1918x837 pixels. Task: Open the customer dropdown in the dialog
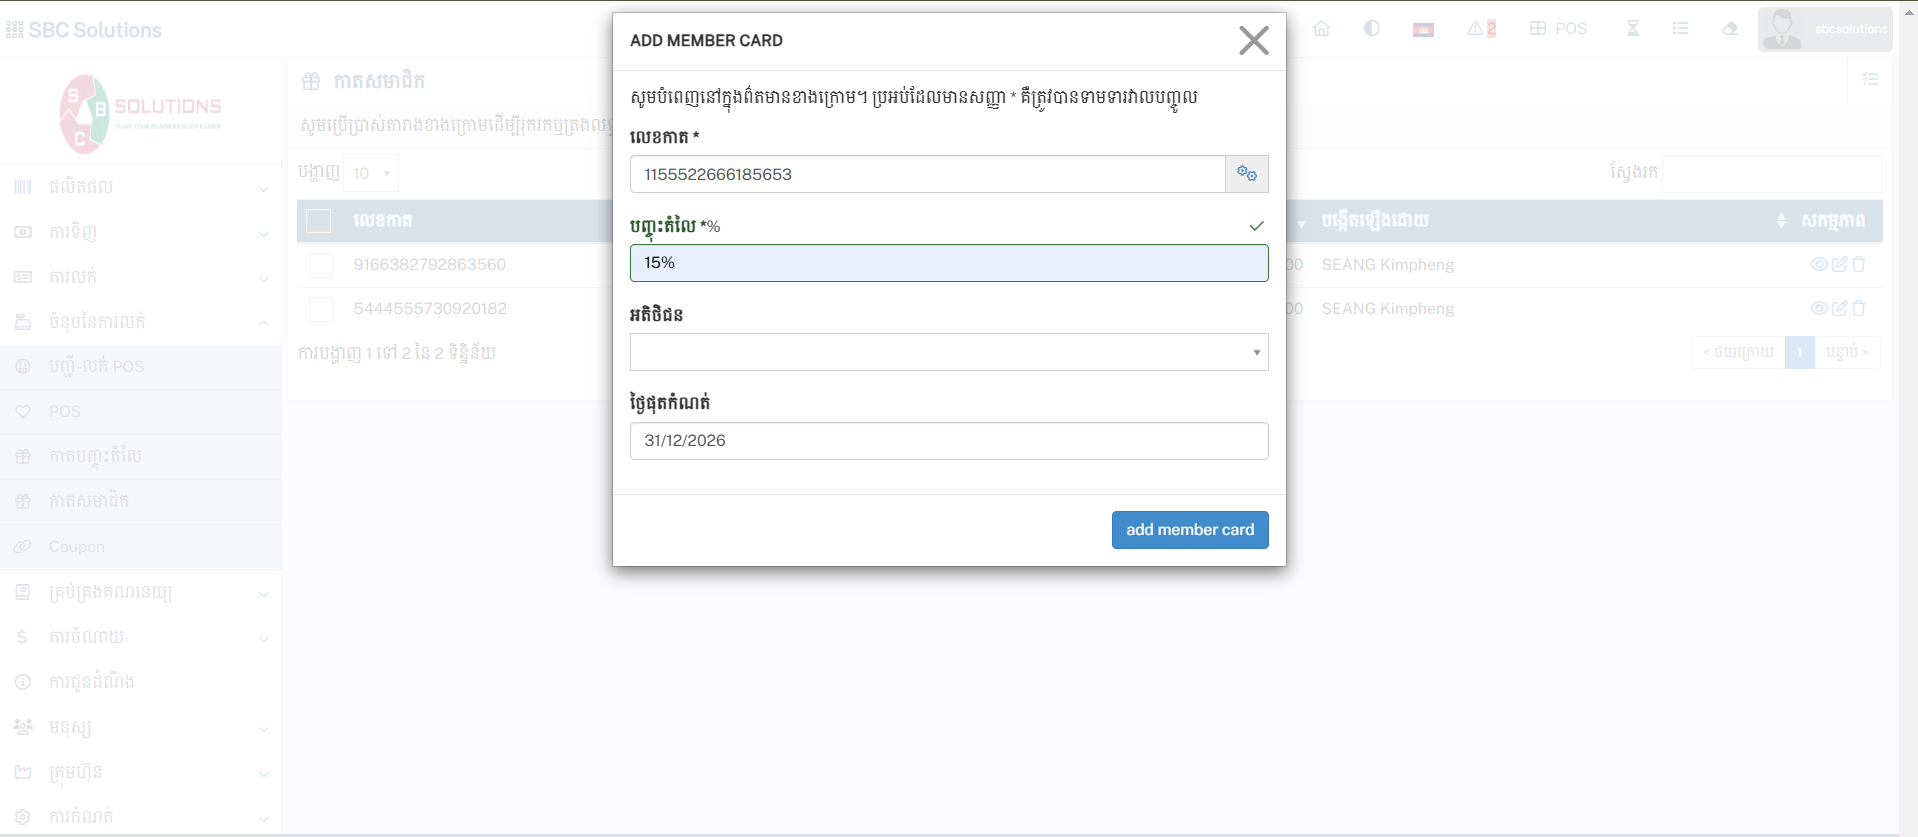[948, 352]
